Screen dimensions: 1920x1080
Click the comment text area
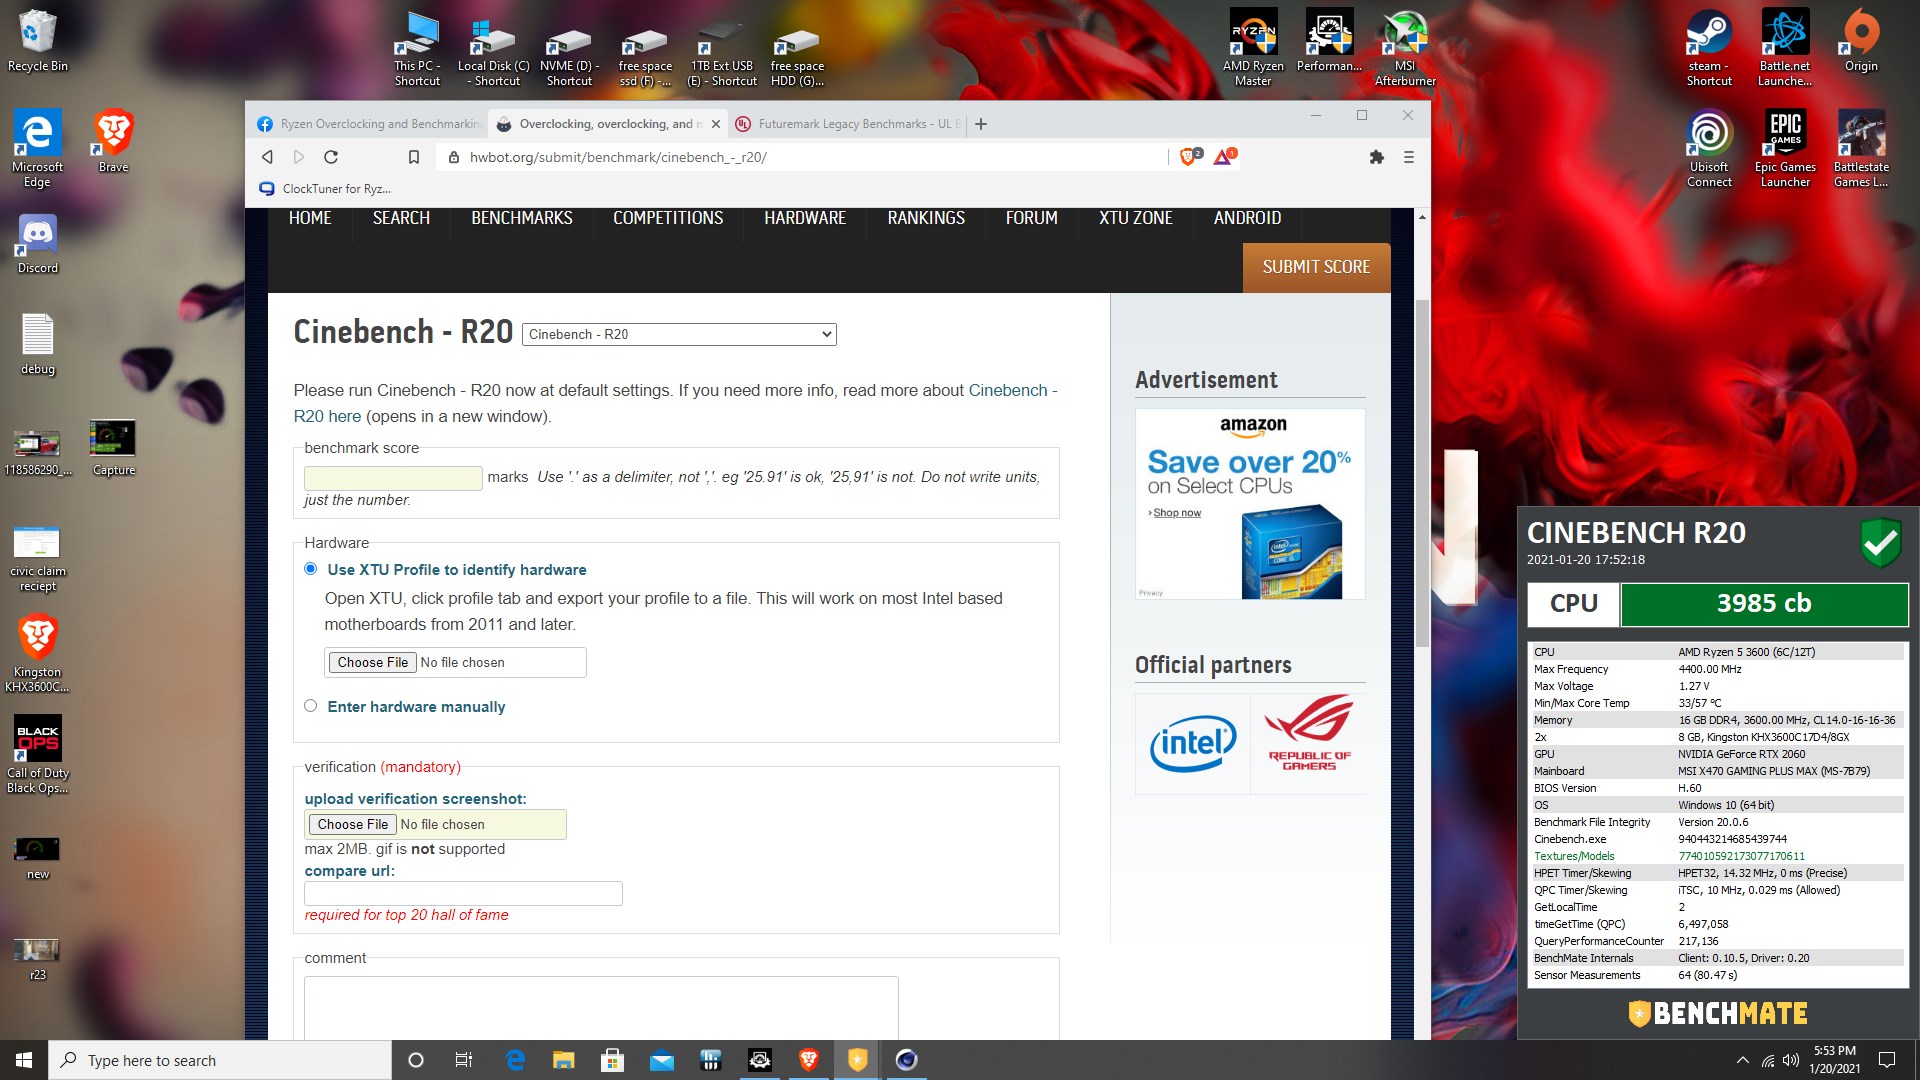pos(601,1008)
